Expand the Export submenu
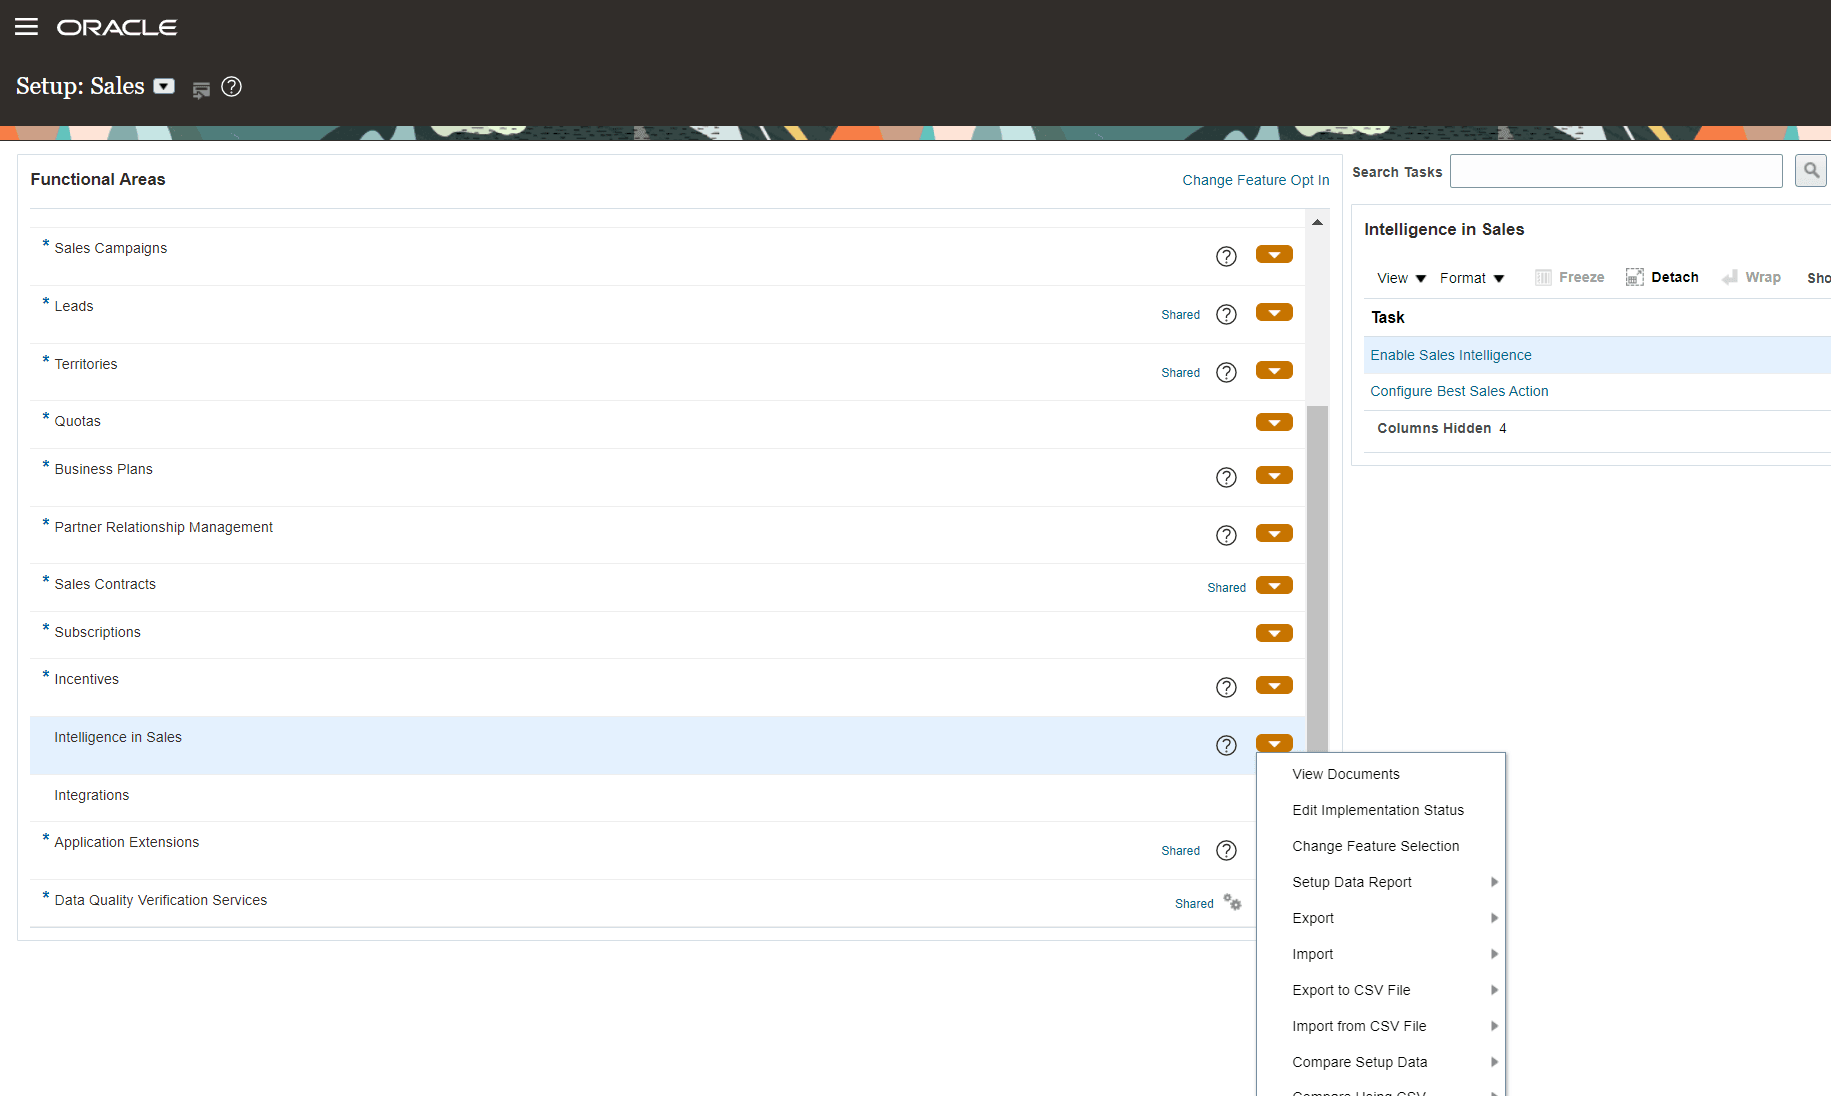Image resolution: width=1831 pixels, height=1096 pixels. coord(1381,918)
